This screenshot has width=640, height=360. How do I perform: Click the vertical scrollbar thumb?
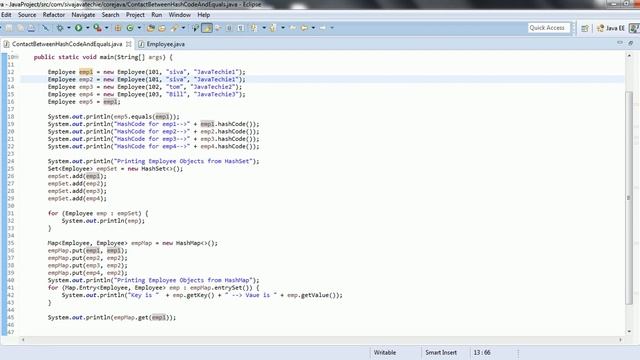coord(629,198)
